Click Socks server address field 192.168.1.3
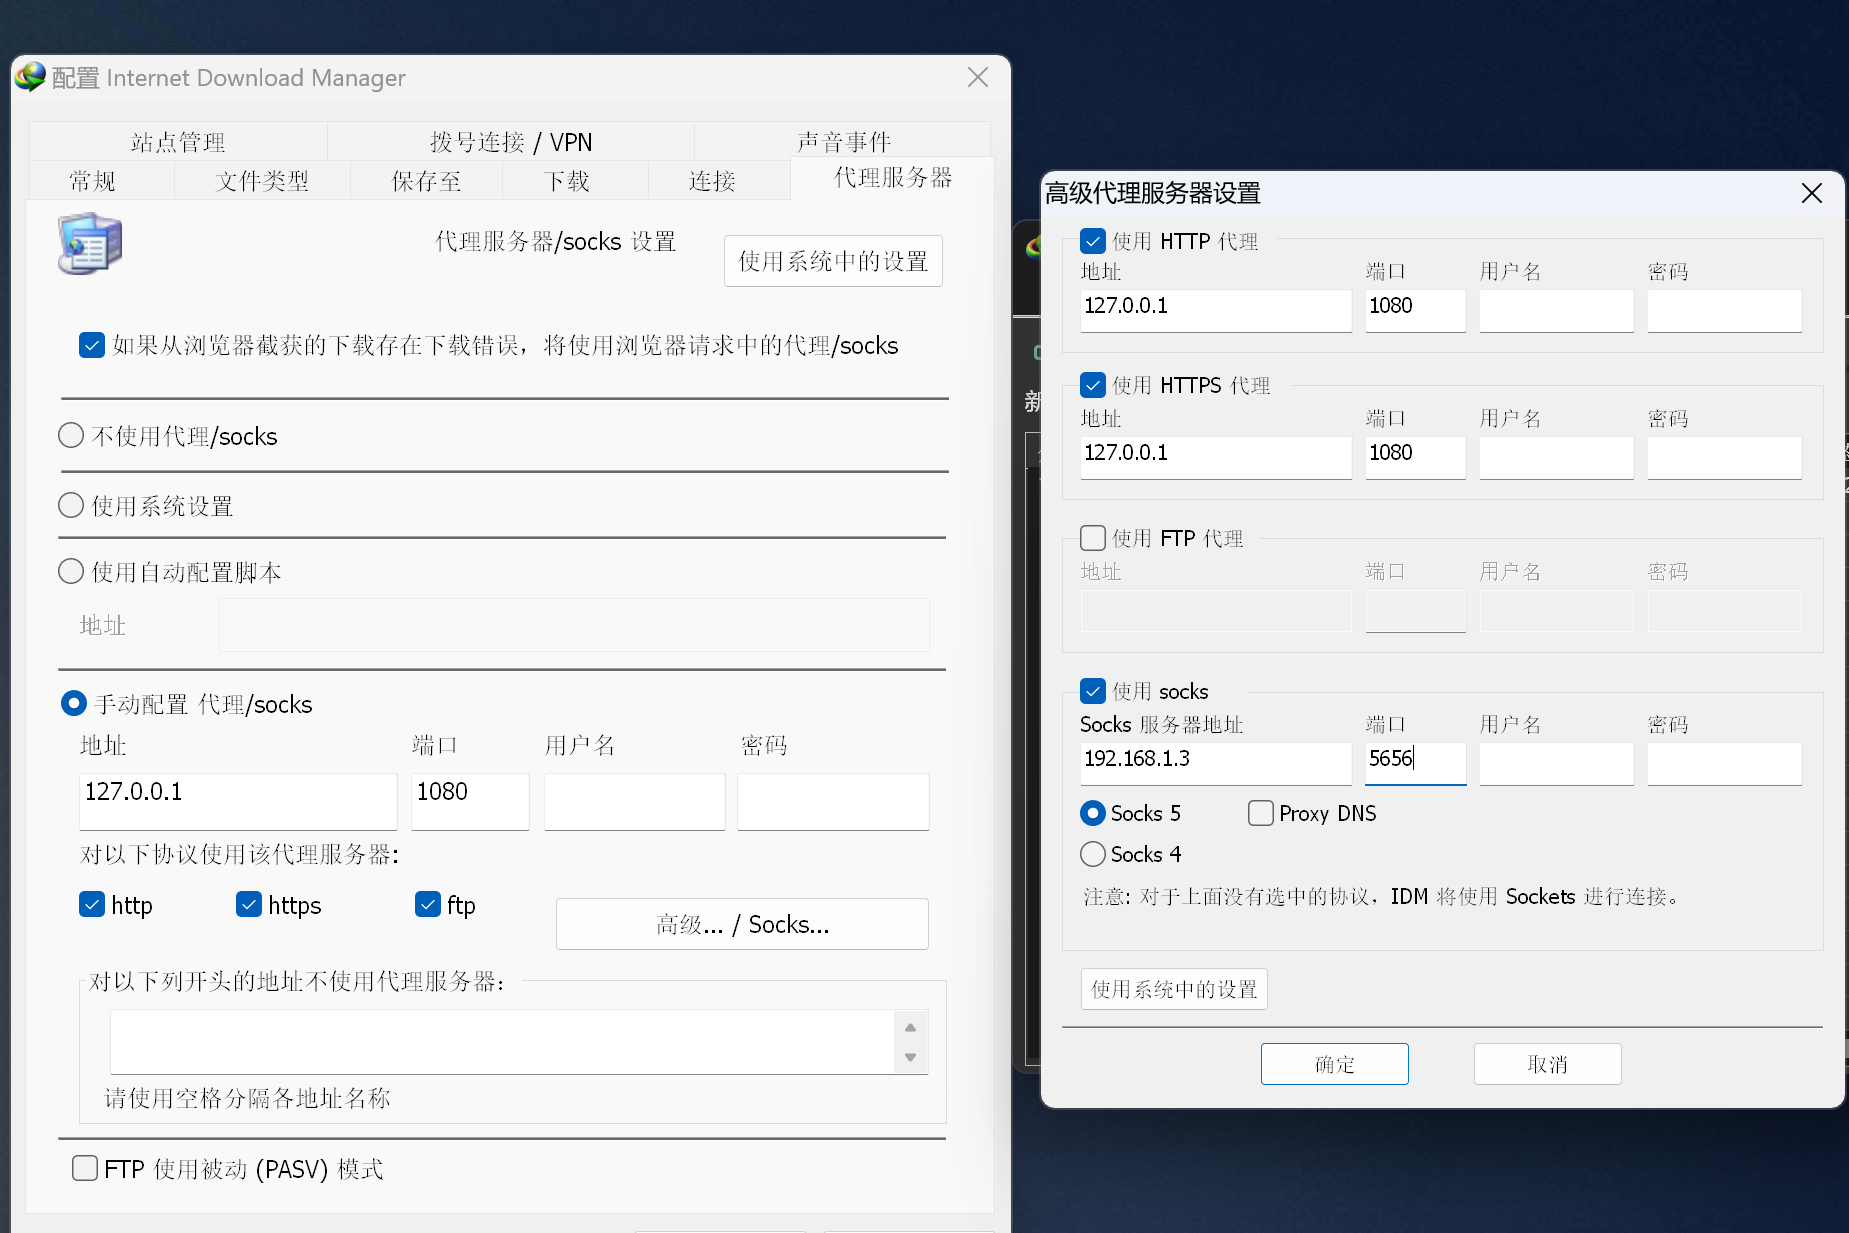Image resolution: width=1849 pixels, height=1233 pixels. pos(1216,763)
